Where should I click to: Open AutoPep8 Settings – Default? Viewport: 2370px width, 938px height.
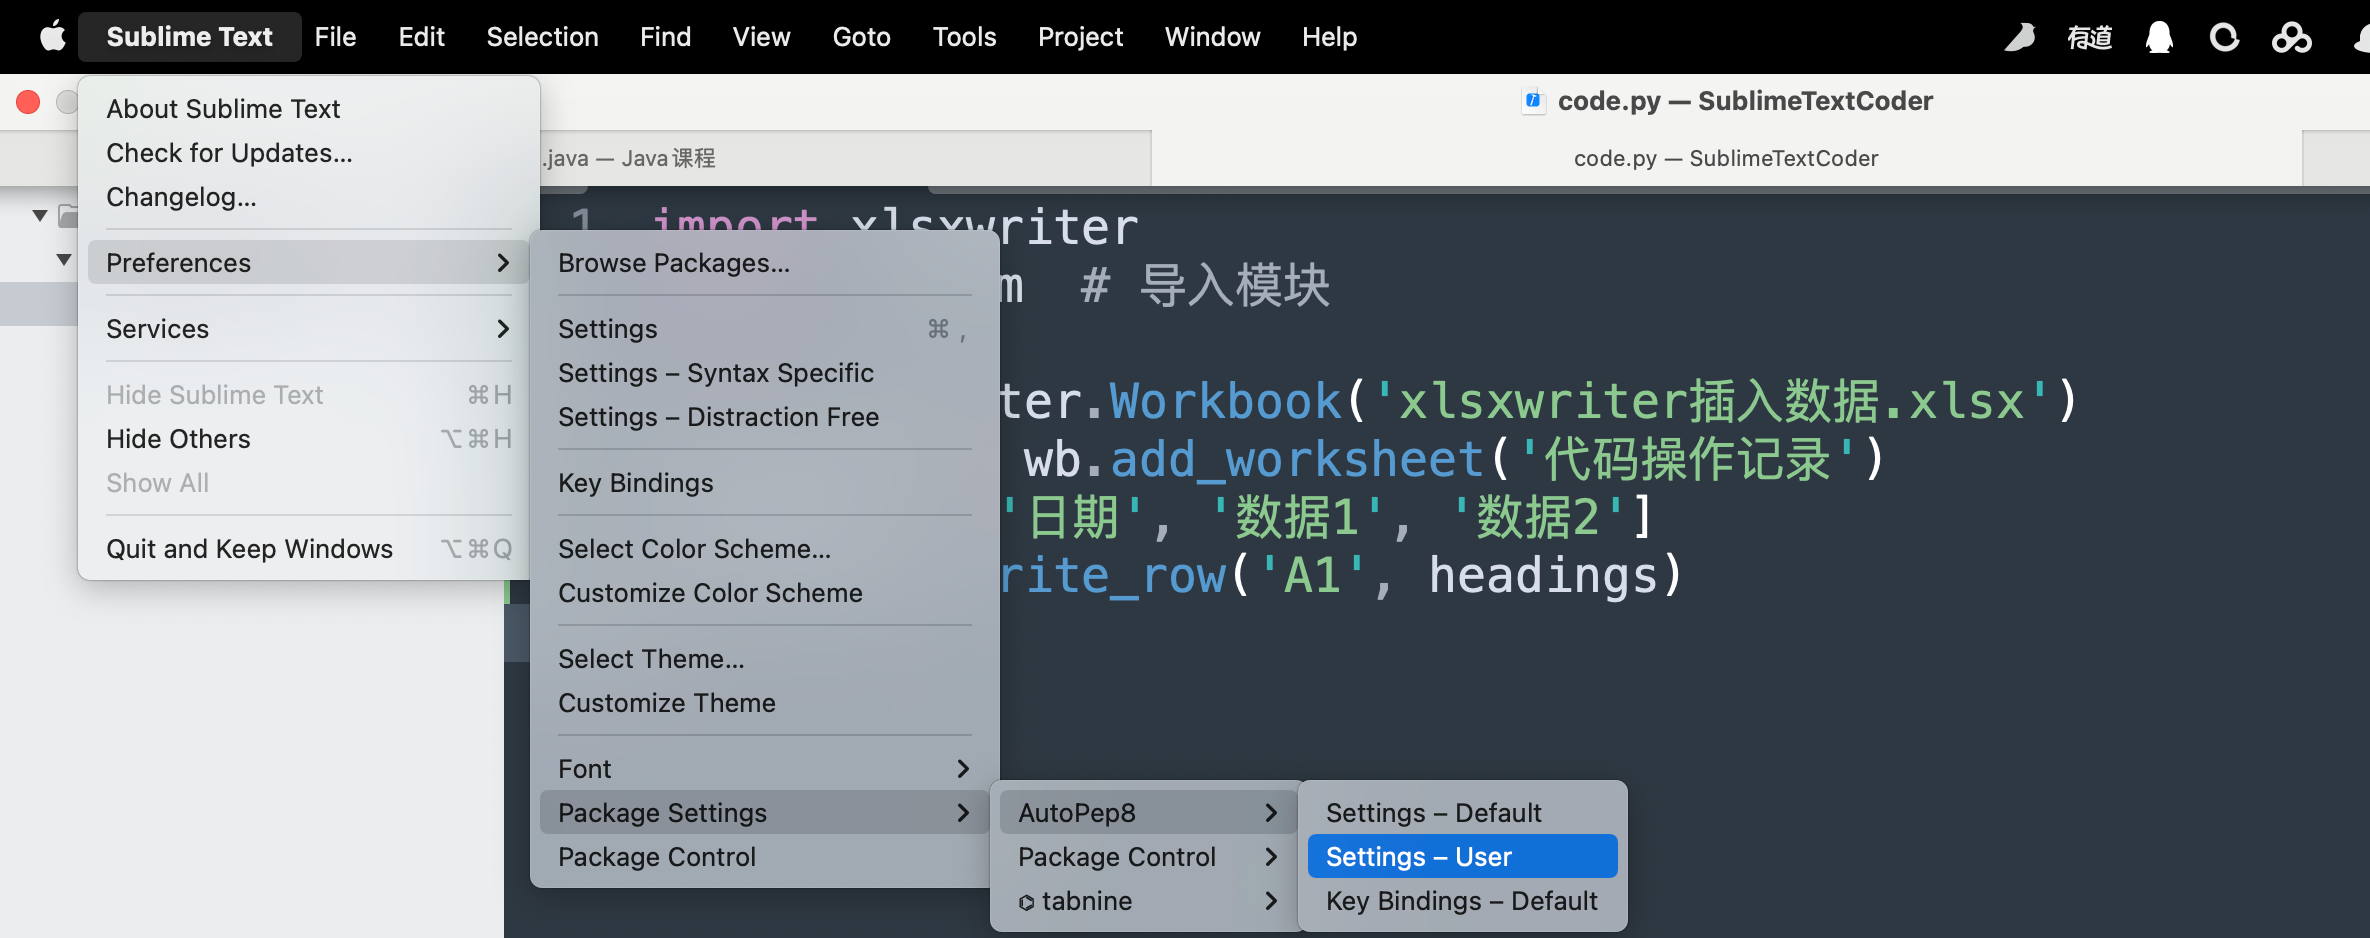click(1462, 812)
